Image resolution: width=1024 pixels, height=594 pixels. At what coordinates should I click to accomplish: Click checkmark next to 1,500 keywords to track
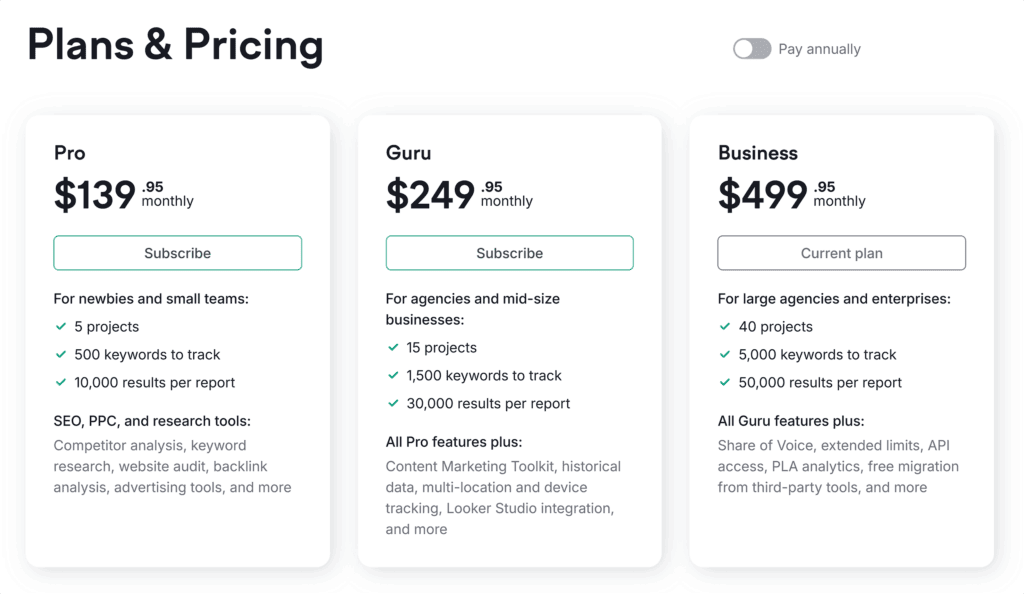[392, 376]
